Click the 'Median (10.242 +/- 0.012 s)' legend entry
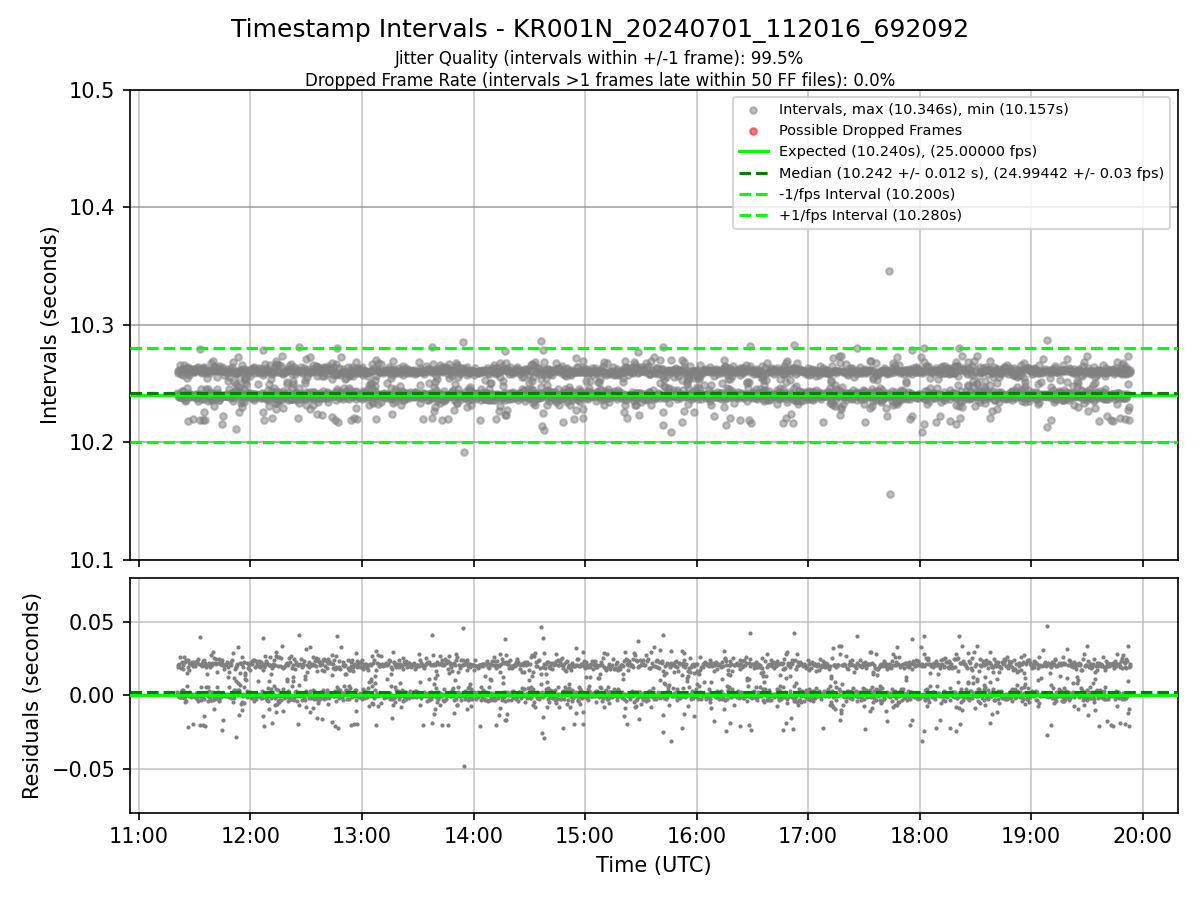The width and height of the screenshot is (1200, 900). [971, 173]
